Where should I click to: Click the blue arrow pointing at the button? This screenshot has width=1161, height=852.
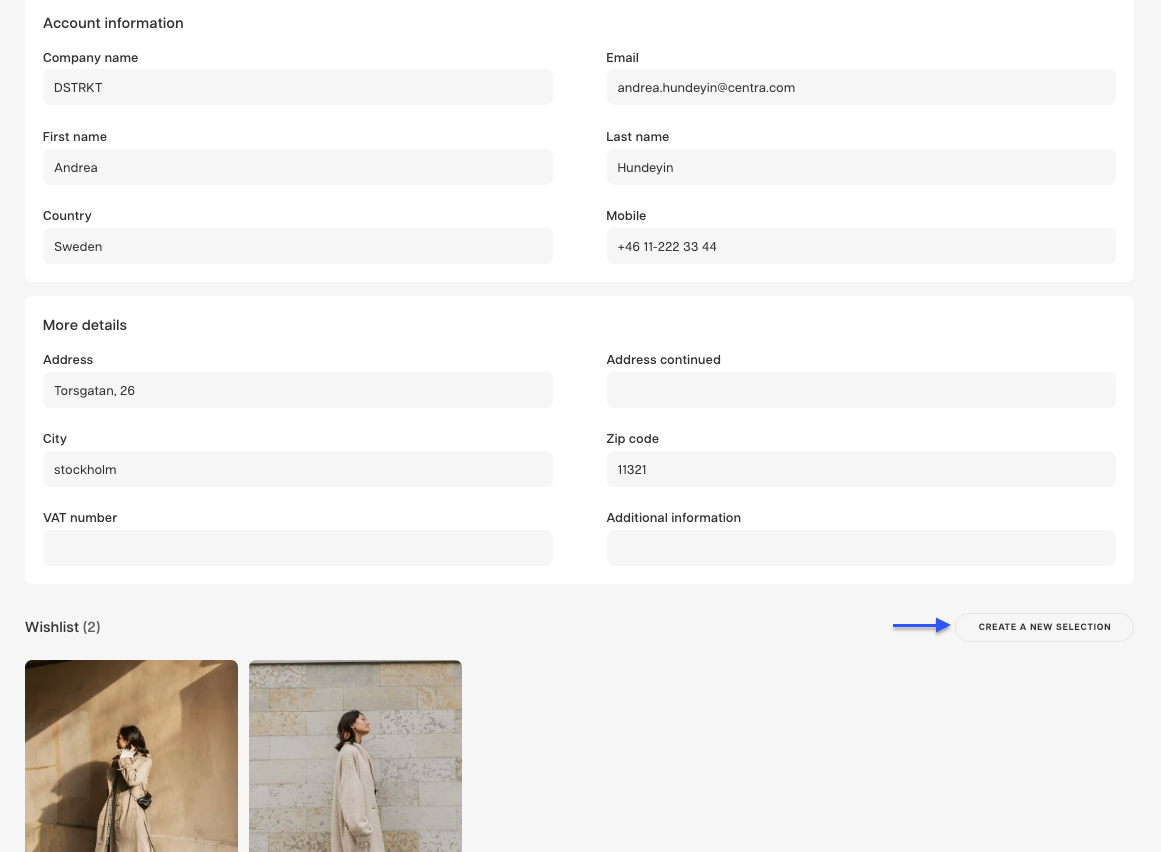921,626
